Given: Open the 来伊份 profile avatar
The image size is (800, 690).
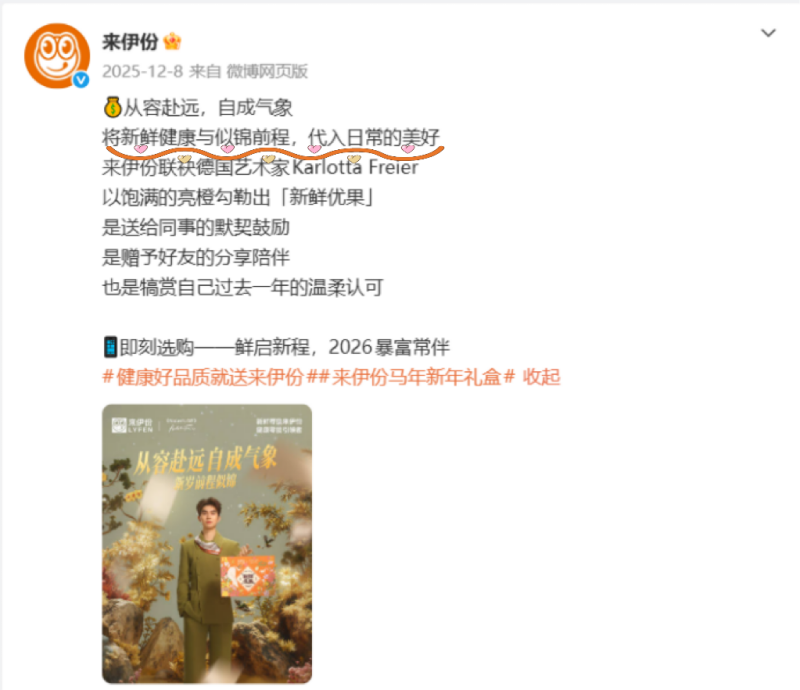Looking at the screenshot, I should point(57,56).
